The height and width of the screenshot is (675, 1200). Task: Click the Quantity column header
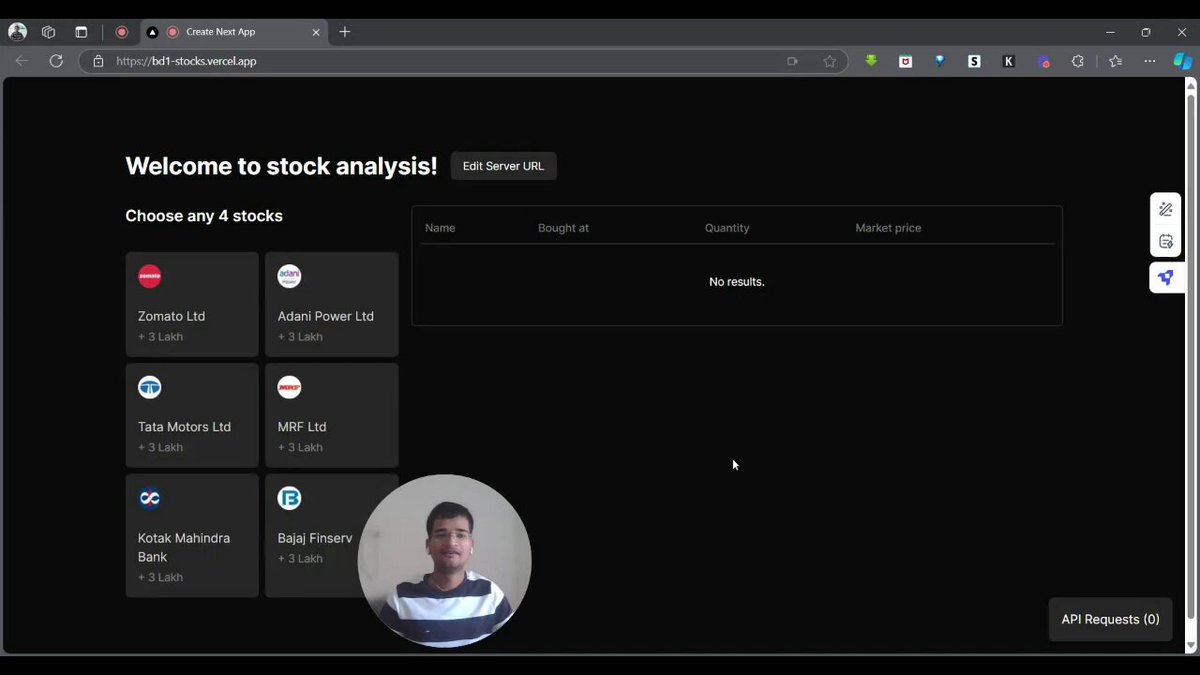[x=727, y=228]
